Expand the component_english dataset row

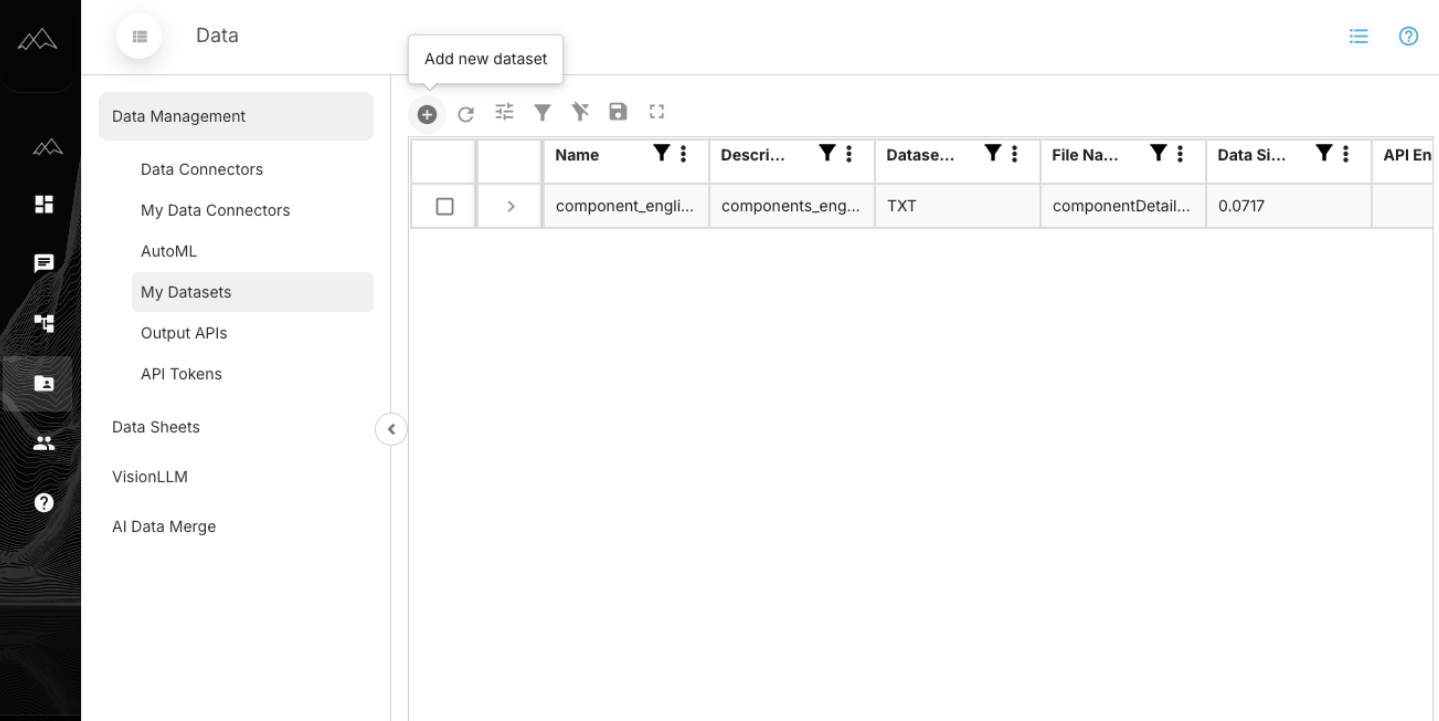point(509,205)
